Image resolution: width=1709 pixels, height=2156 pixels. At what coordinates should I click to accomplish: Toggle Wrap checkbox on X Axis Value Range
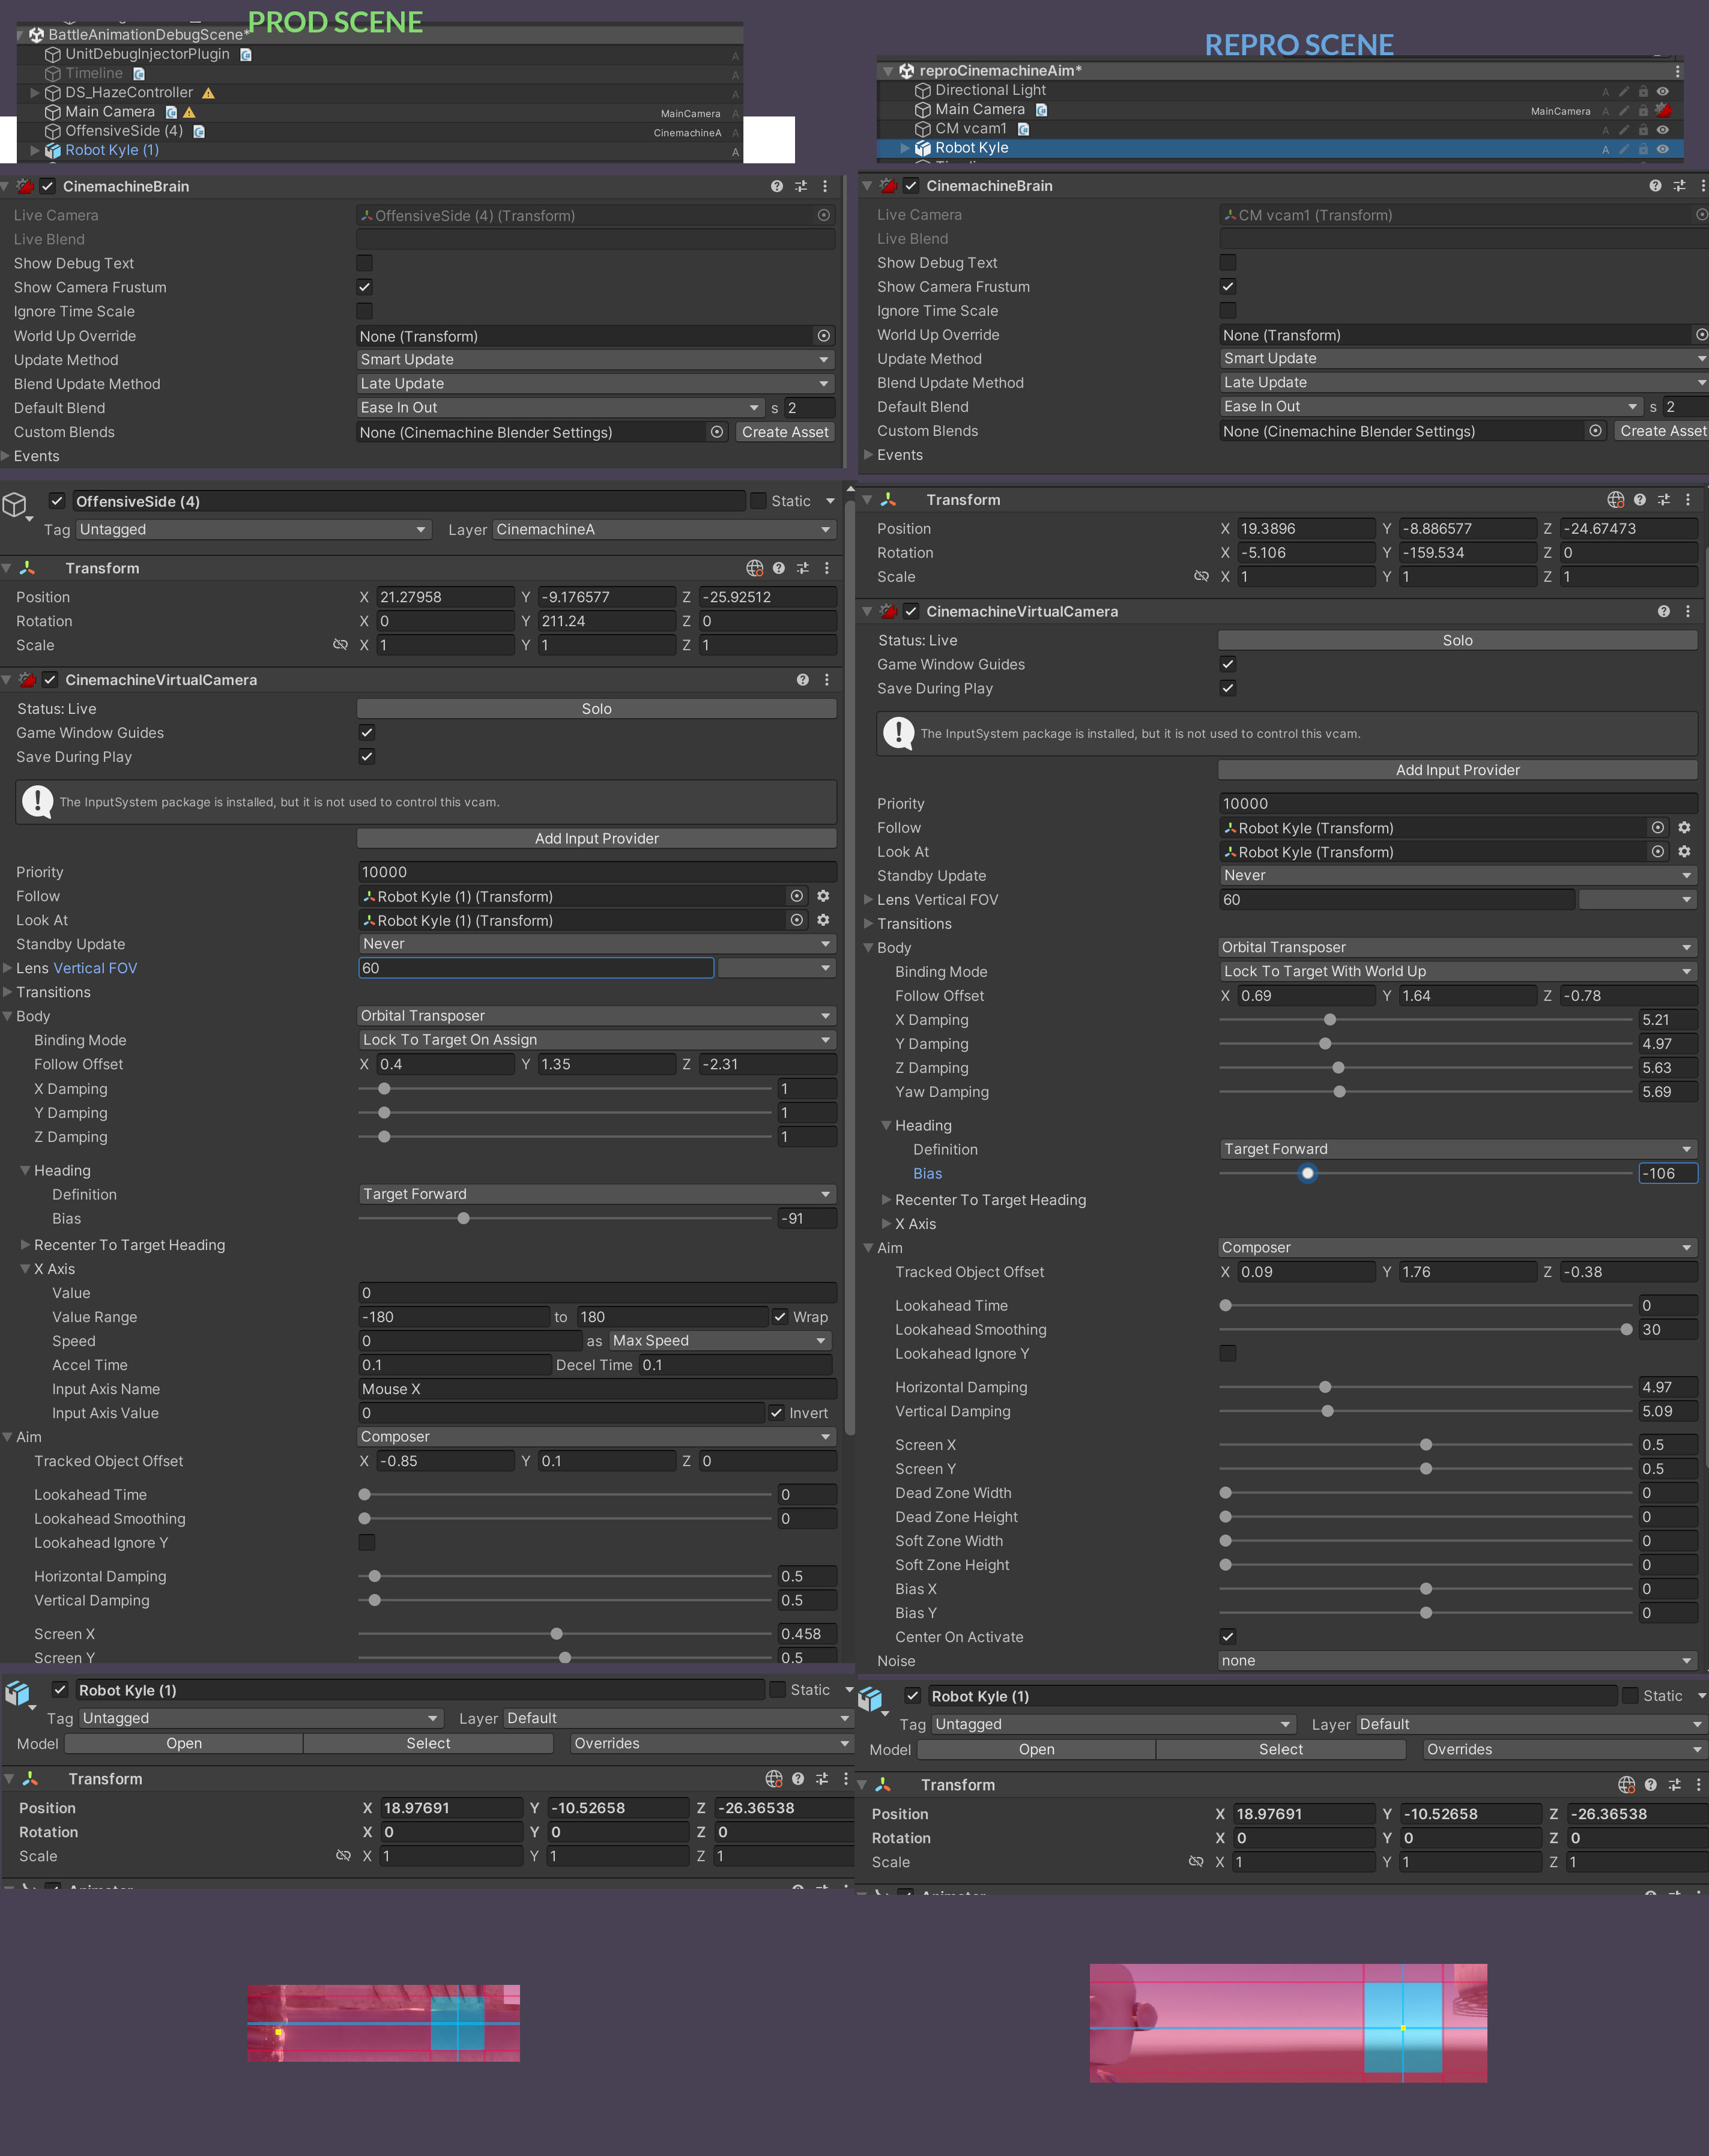coord(780,1317)
